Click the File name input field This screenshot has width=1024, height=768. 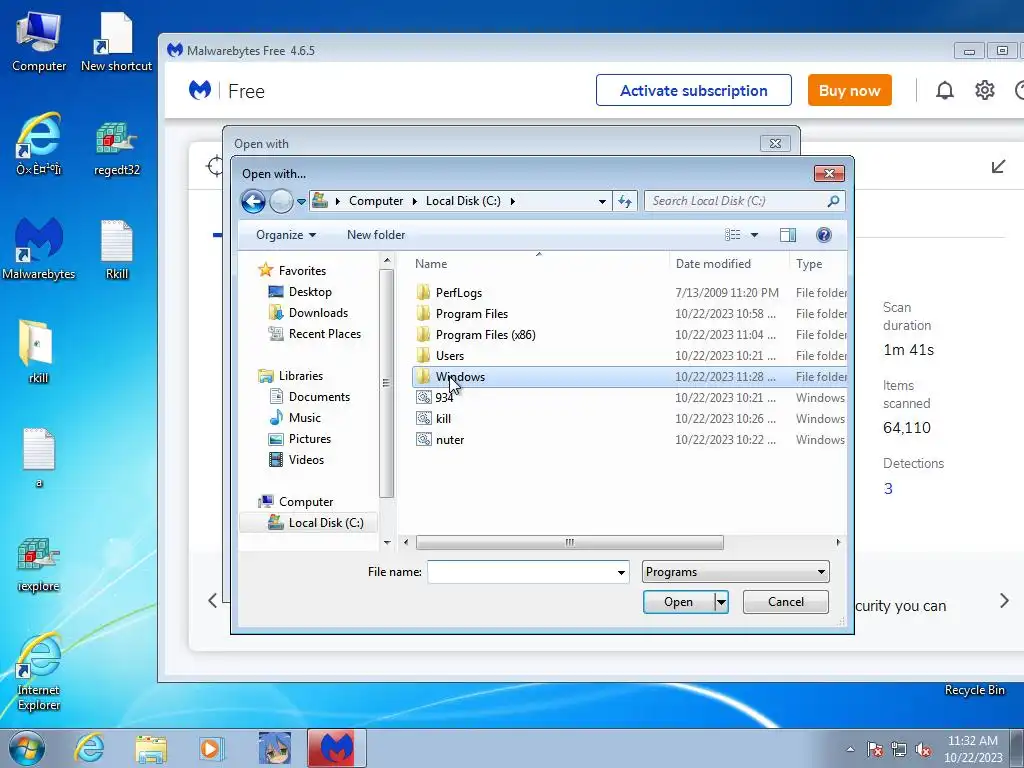[x=521, y=572]
